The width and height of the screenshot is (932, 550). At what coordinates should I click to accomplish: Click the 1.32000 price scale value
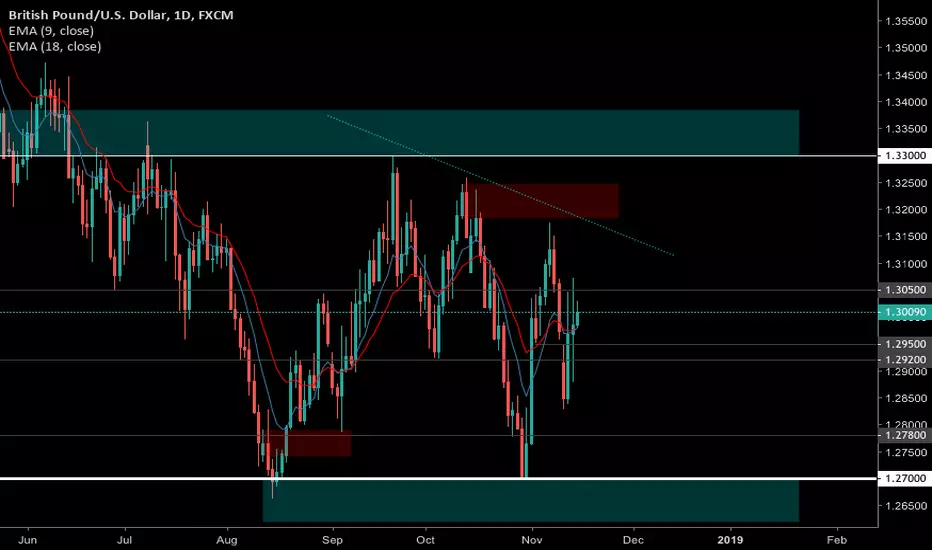pyautogui.click(x=906, y=210)
